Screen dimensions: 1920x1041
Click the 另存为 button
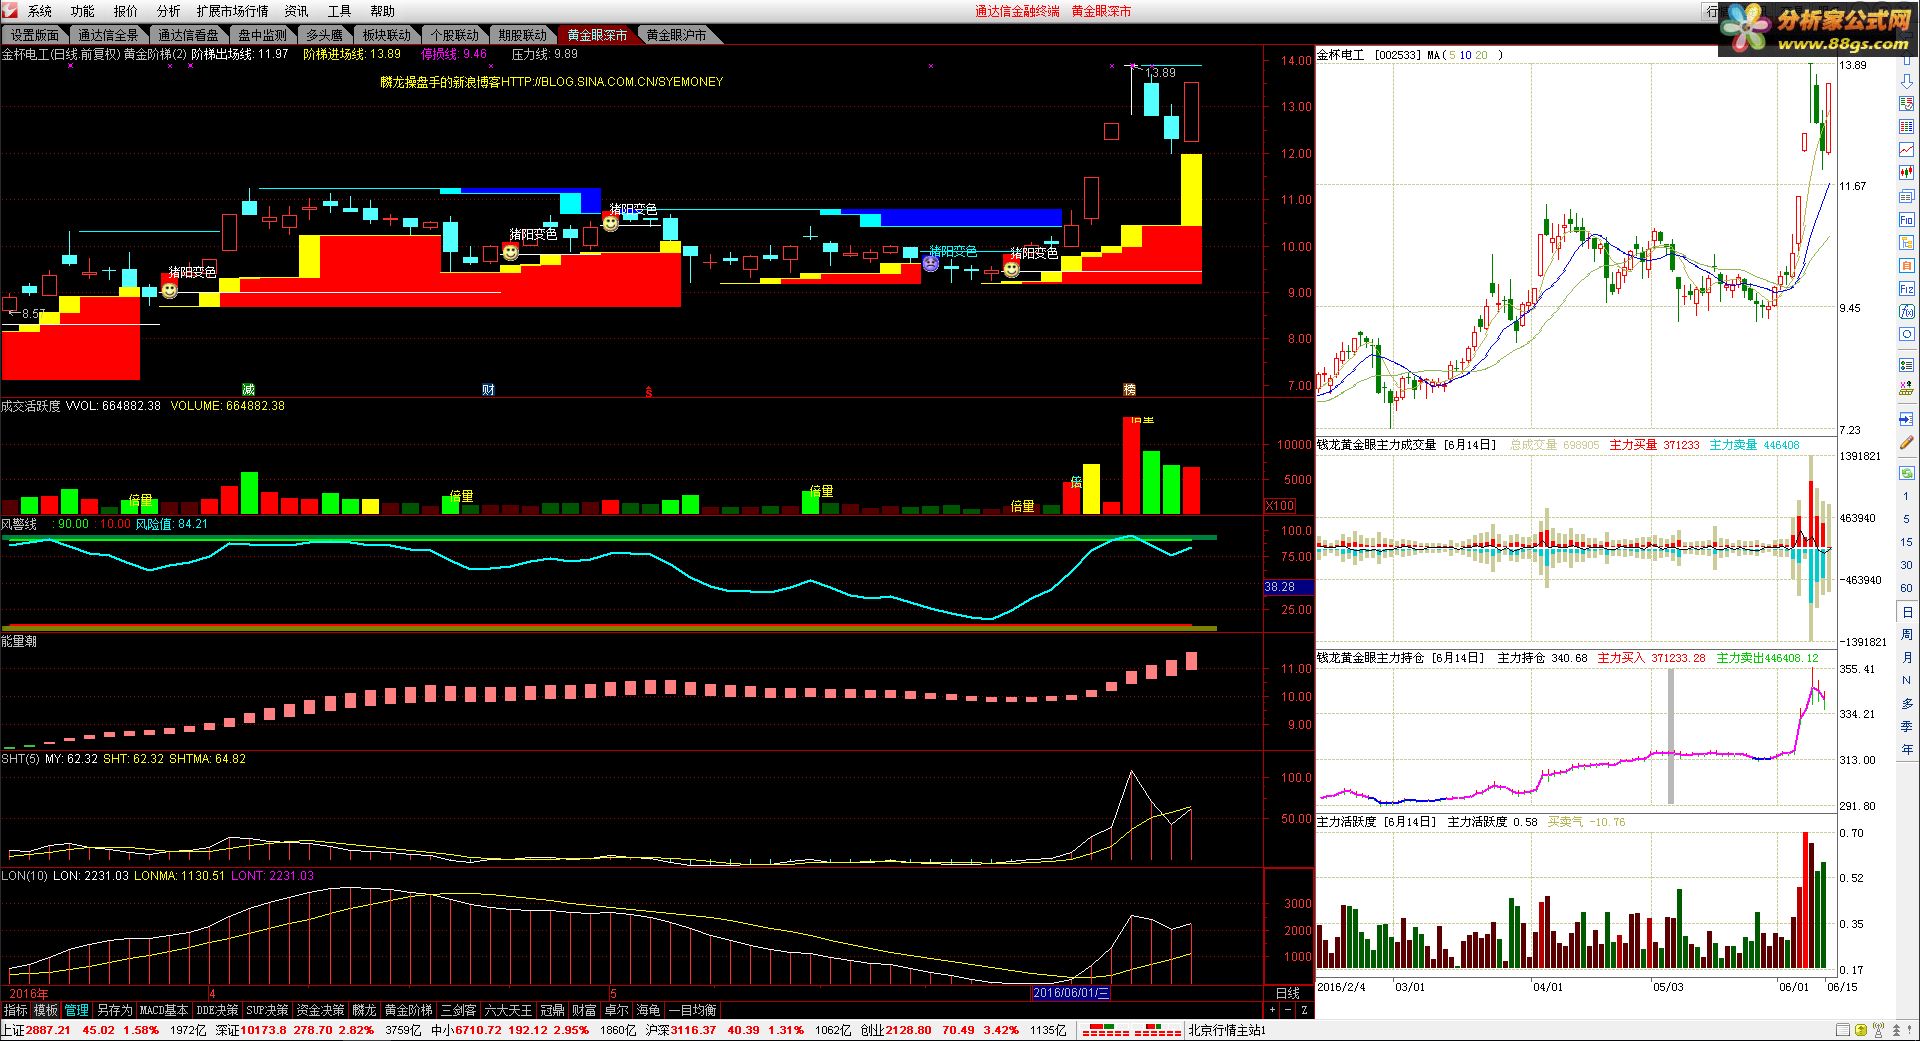click(x=114, y=1010)
